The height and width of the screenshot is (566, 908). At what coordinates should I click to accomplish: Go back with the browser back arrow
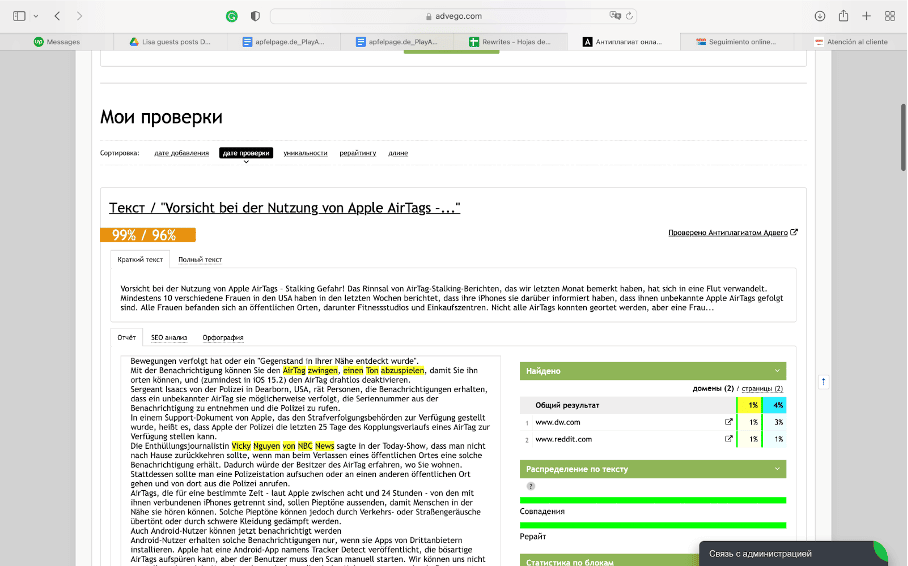tap(57, 16)
